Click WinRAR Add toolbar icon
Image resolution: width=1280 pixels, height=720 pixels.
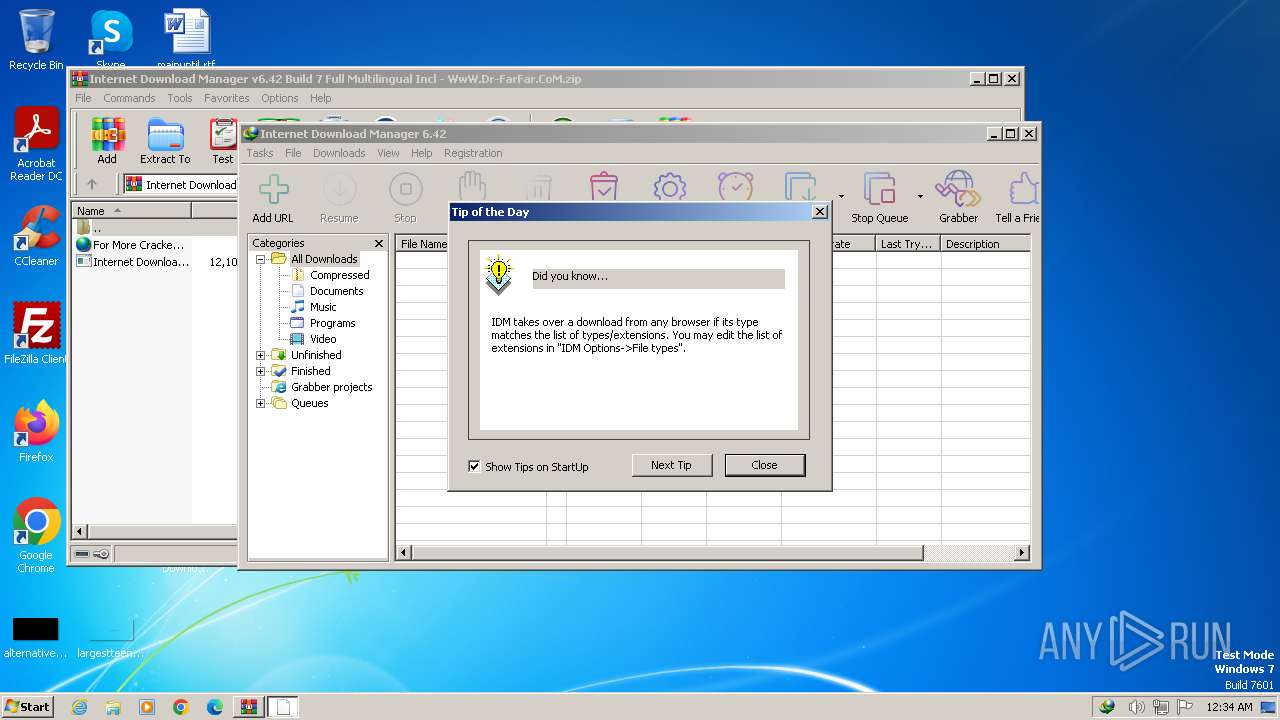click(x=107, y=141)
